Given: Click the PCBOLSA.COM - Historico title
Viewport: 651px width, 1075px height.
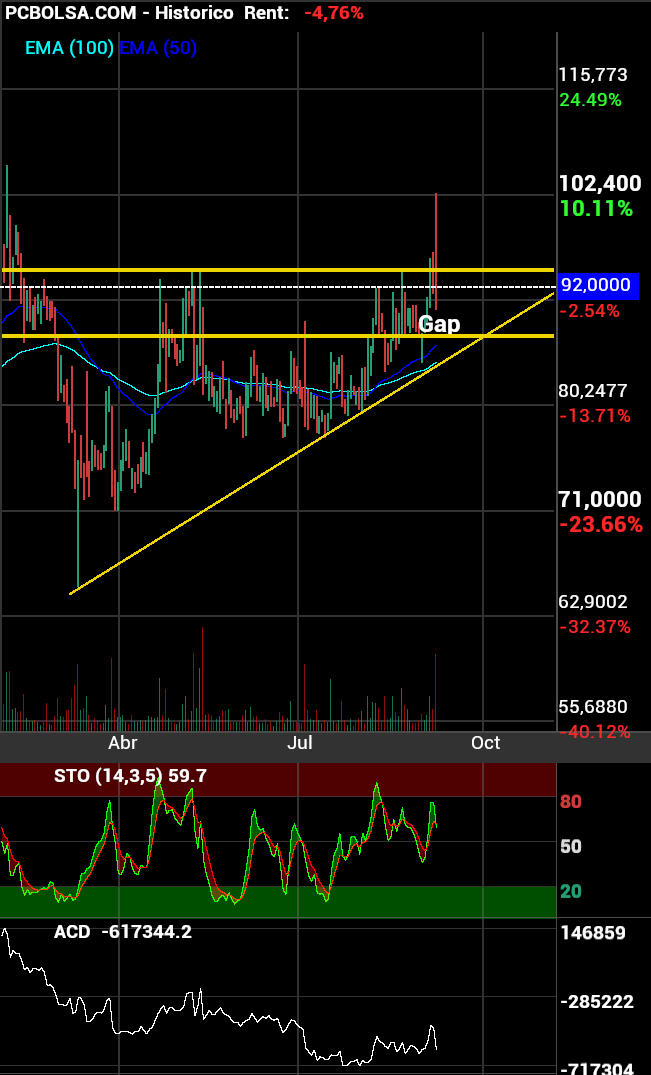Looking at the screenshot, I should [120, 13].
